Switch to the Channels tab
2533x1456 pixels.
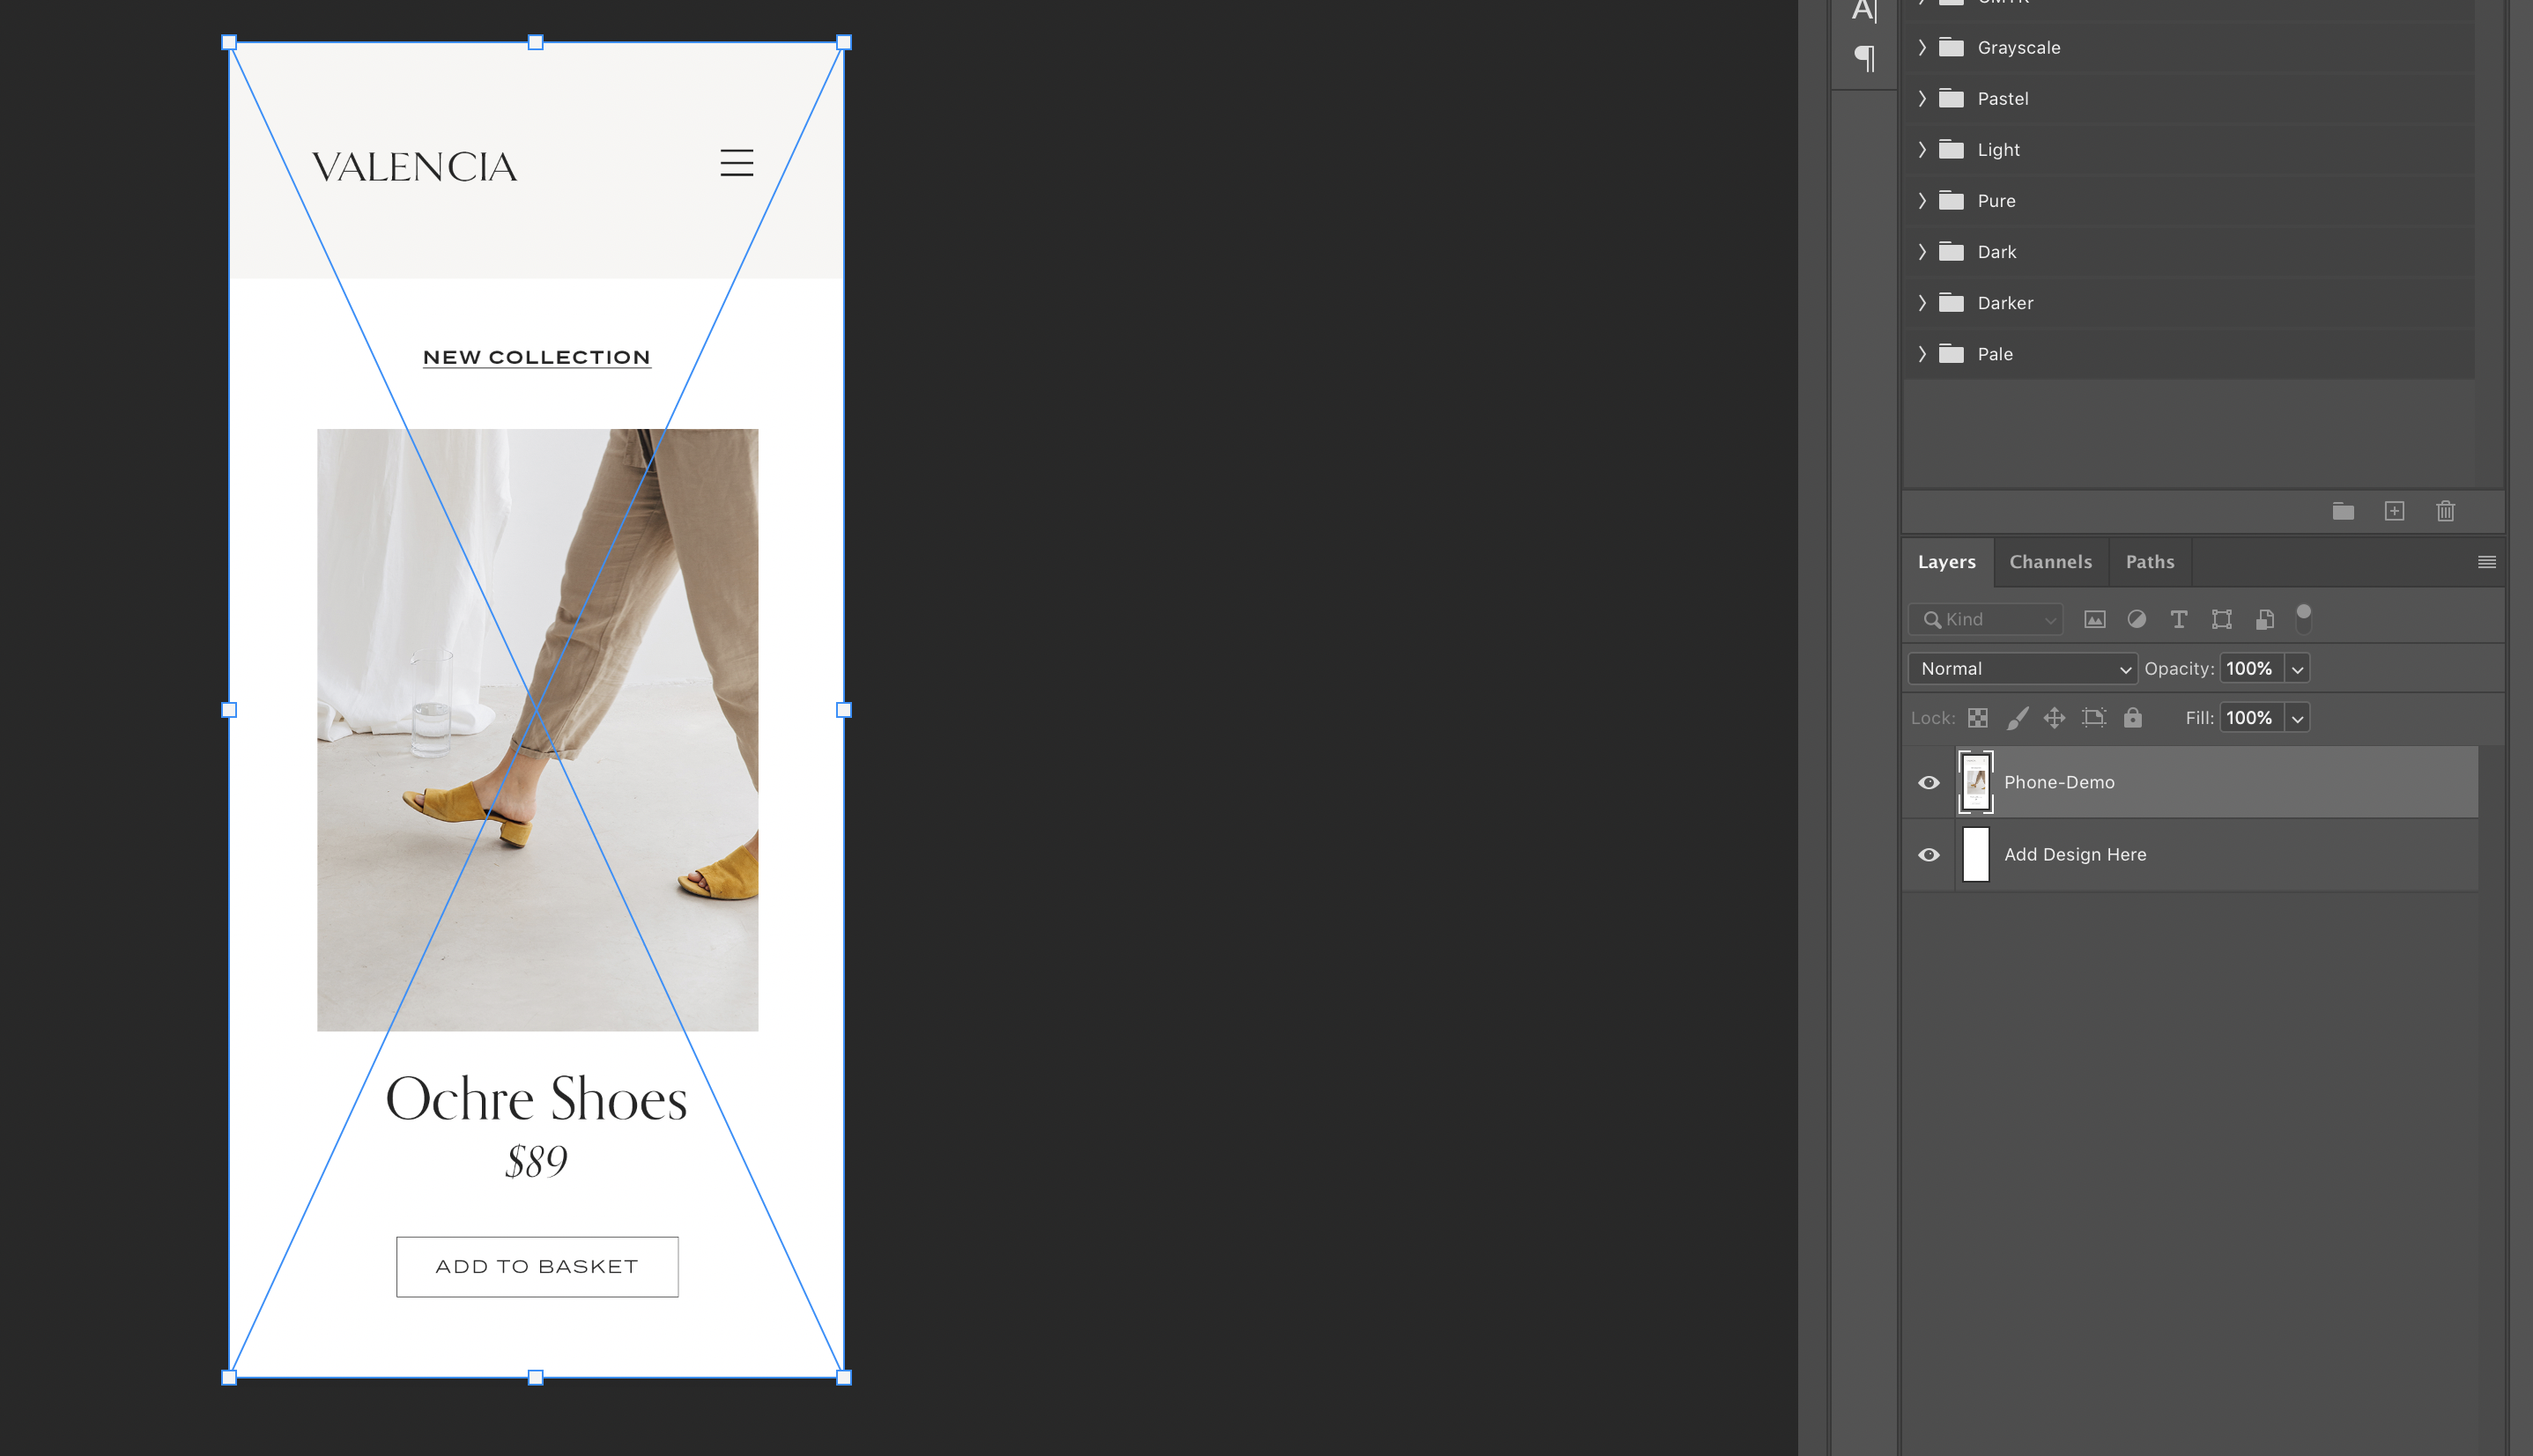(2050, 561)
